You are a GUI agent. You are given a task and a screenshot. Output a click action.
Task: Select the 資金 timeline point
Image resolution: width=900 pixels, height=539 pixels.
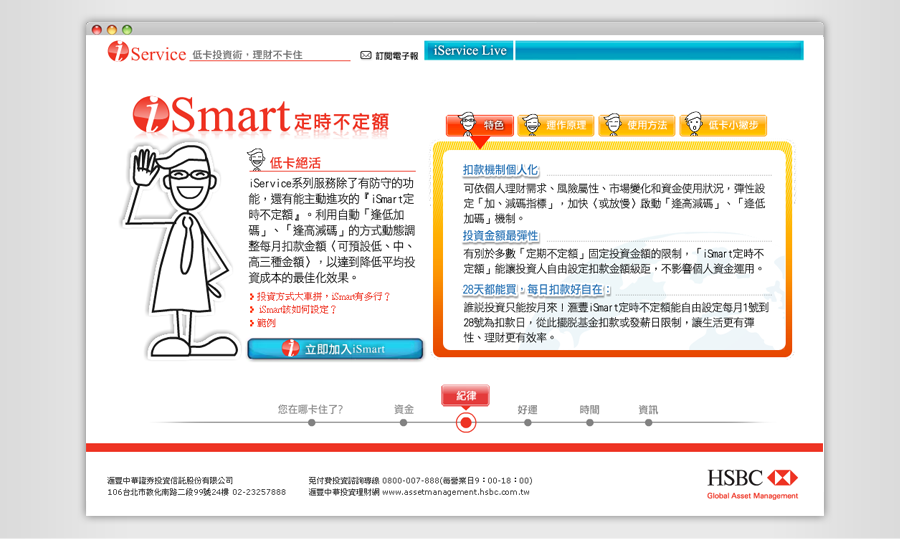pos(404,422)
